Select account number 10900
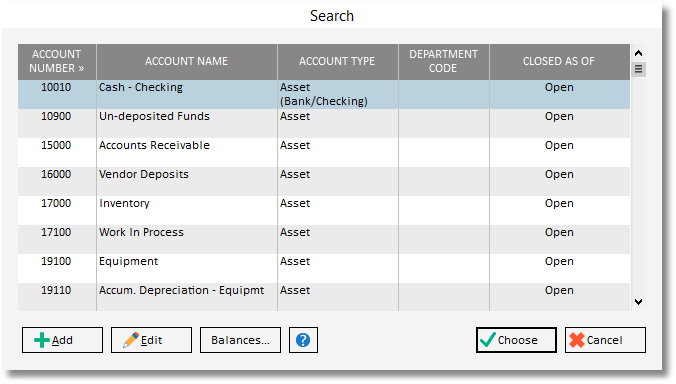Screen dimensions: 676x384 pos(56,116)
